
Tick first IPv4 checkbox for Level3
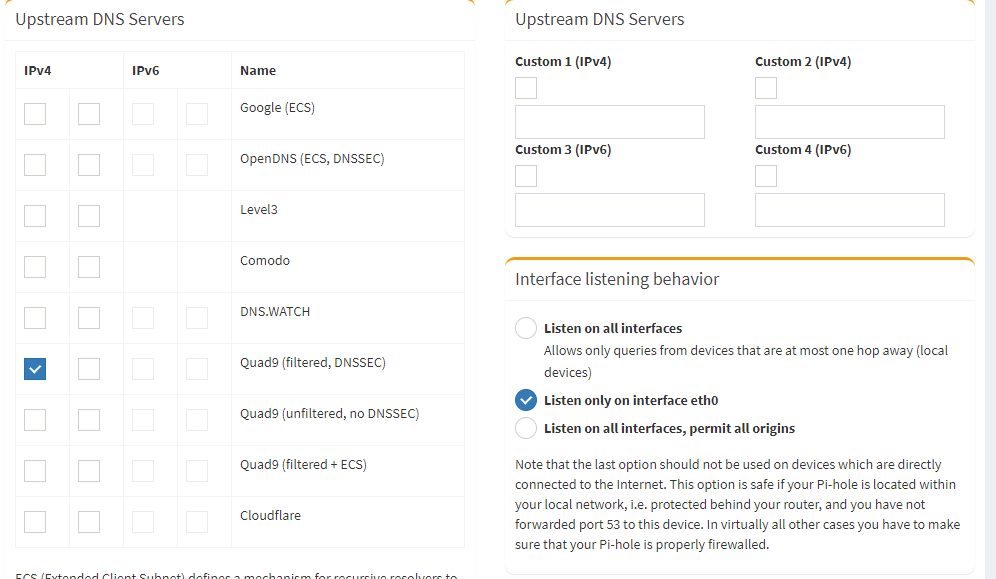point(35,216)
